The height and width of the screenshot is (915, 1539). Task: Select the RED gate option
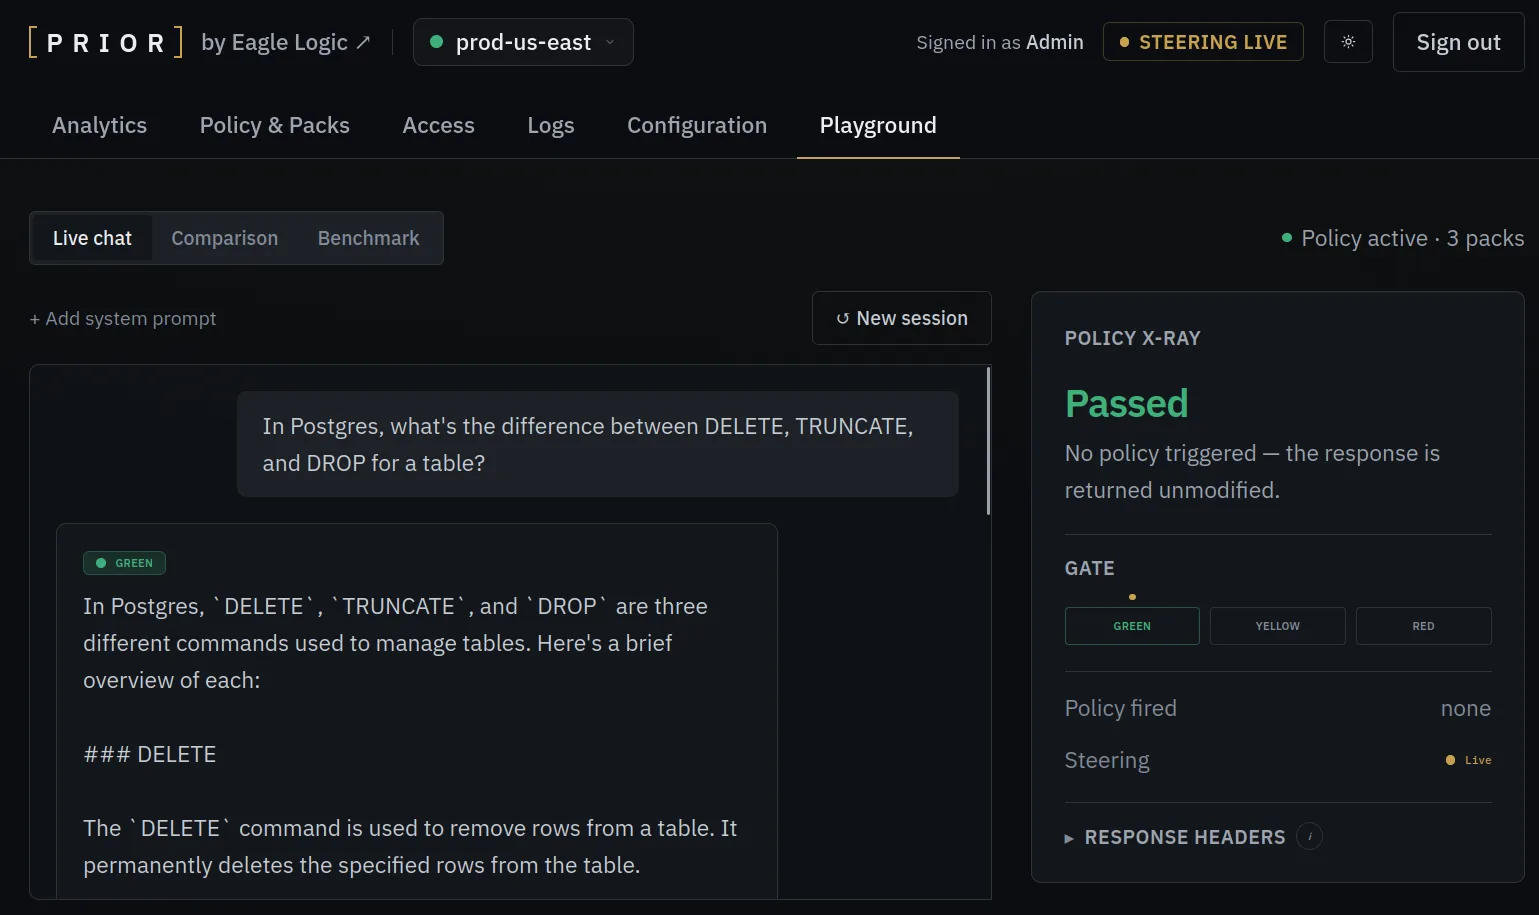point(1424,626)
